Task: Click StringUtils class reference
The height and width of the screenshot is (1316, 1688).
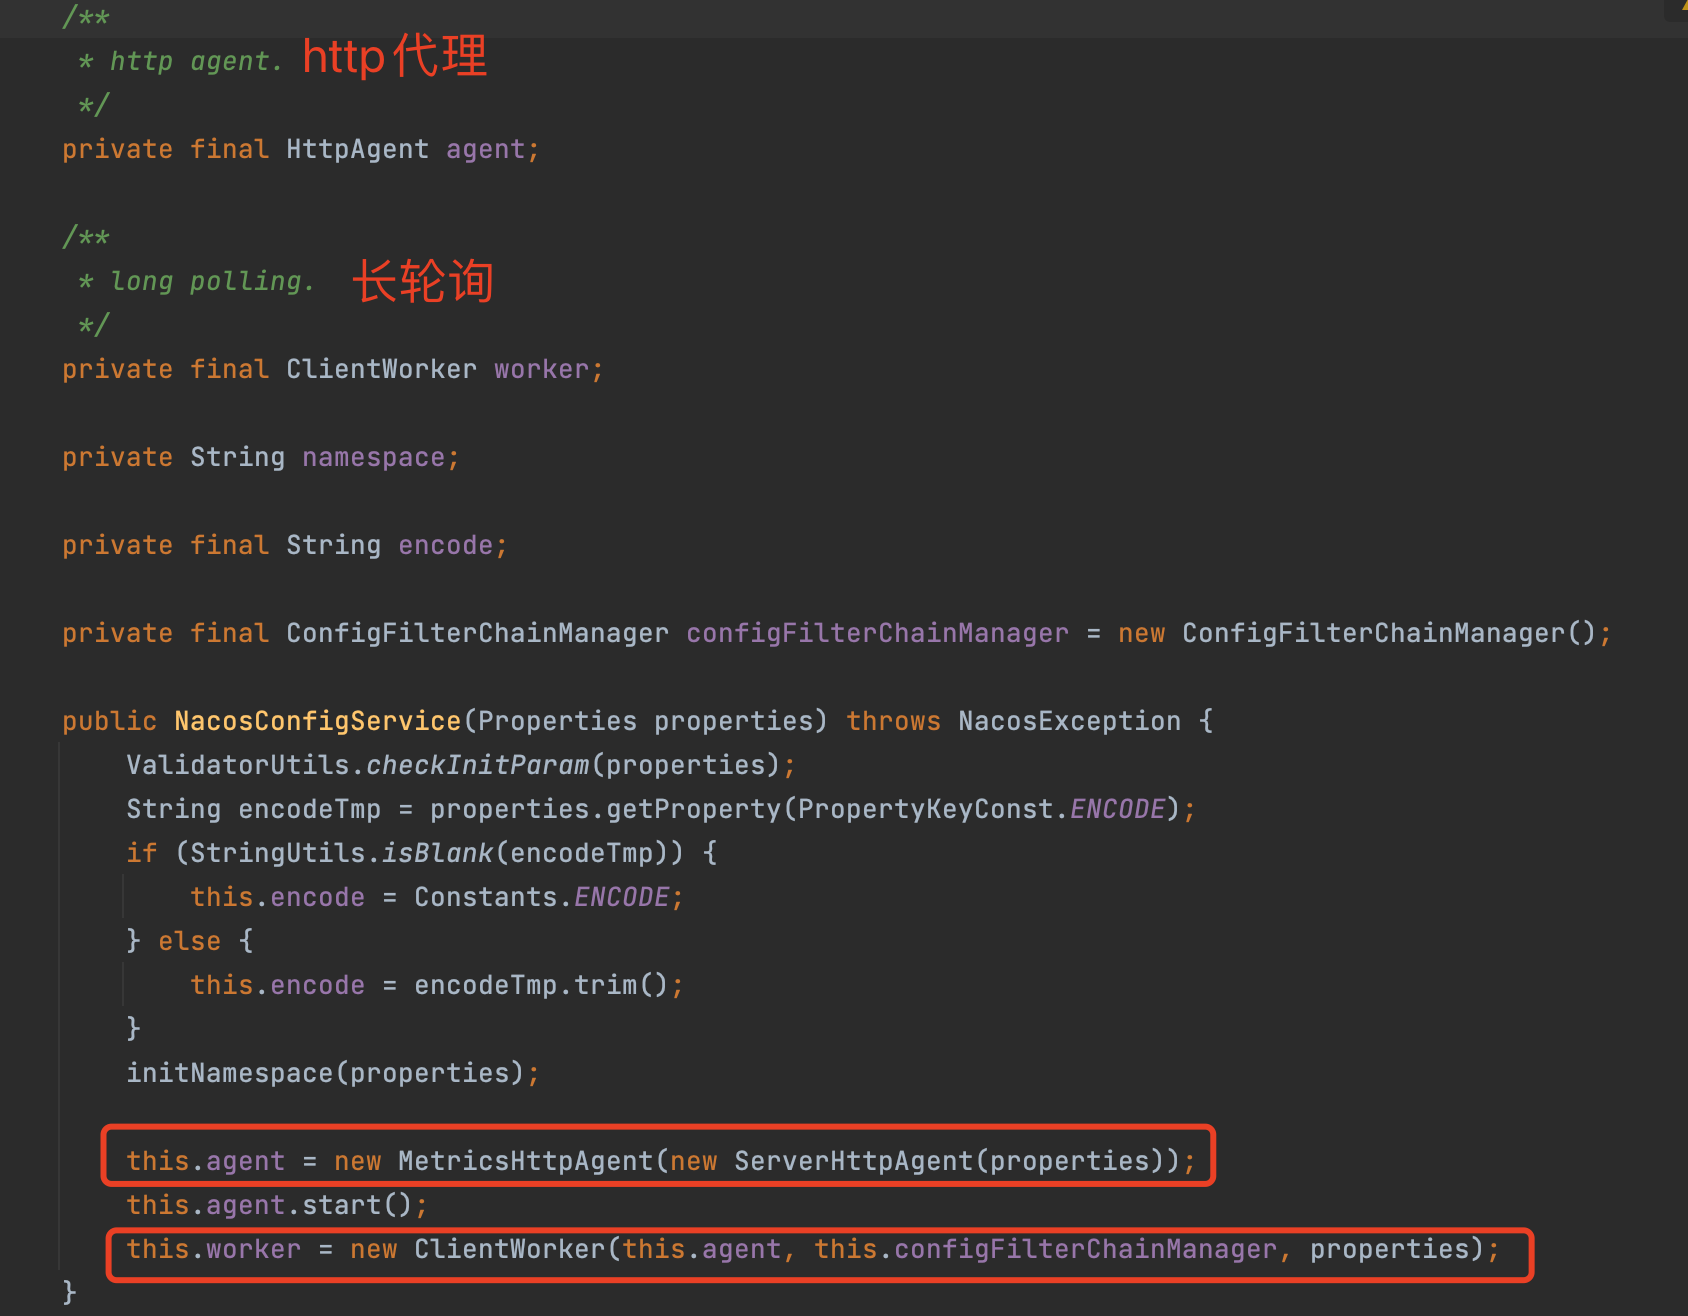Action: click(277, 853)
